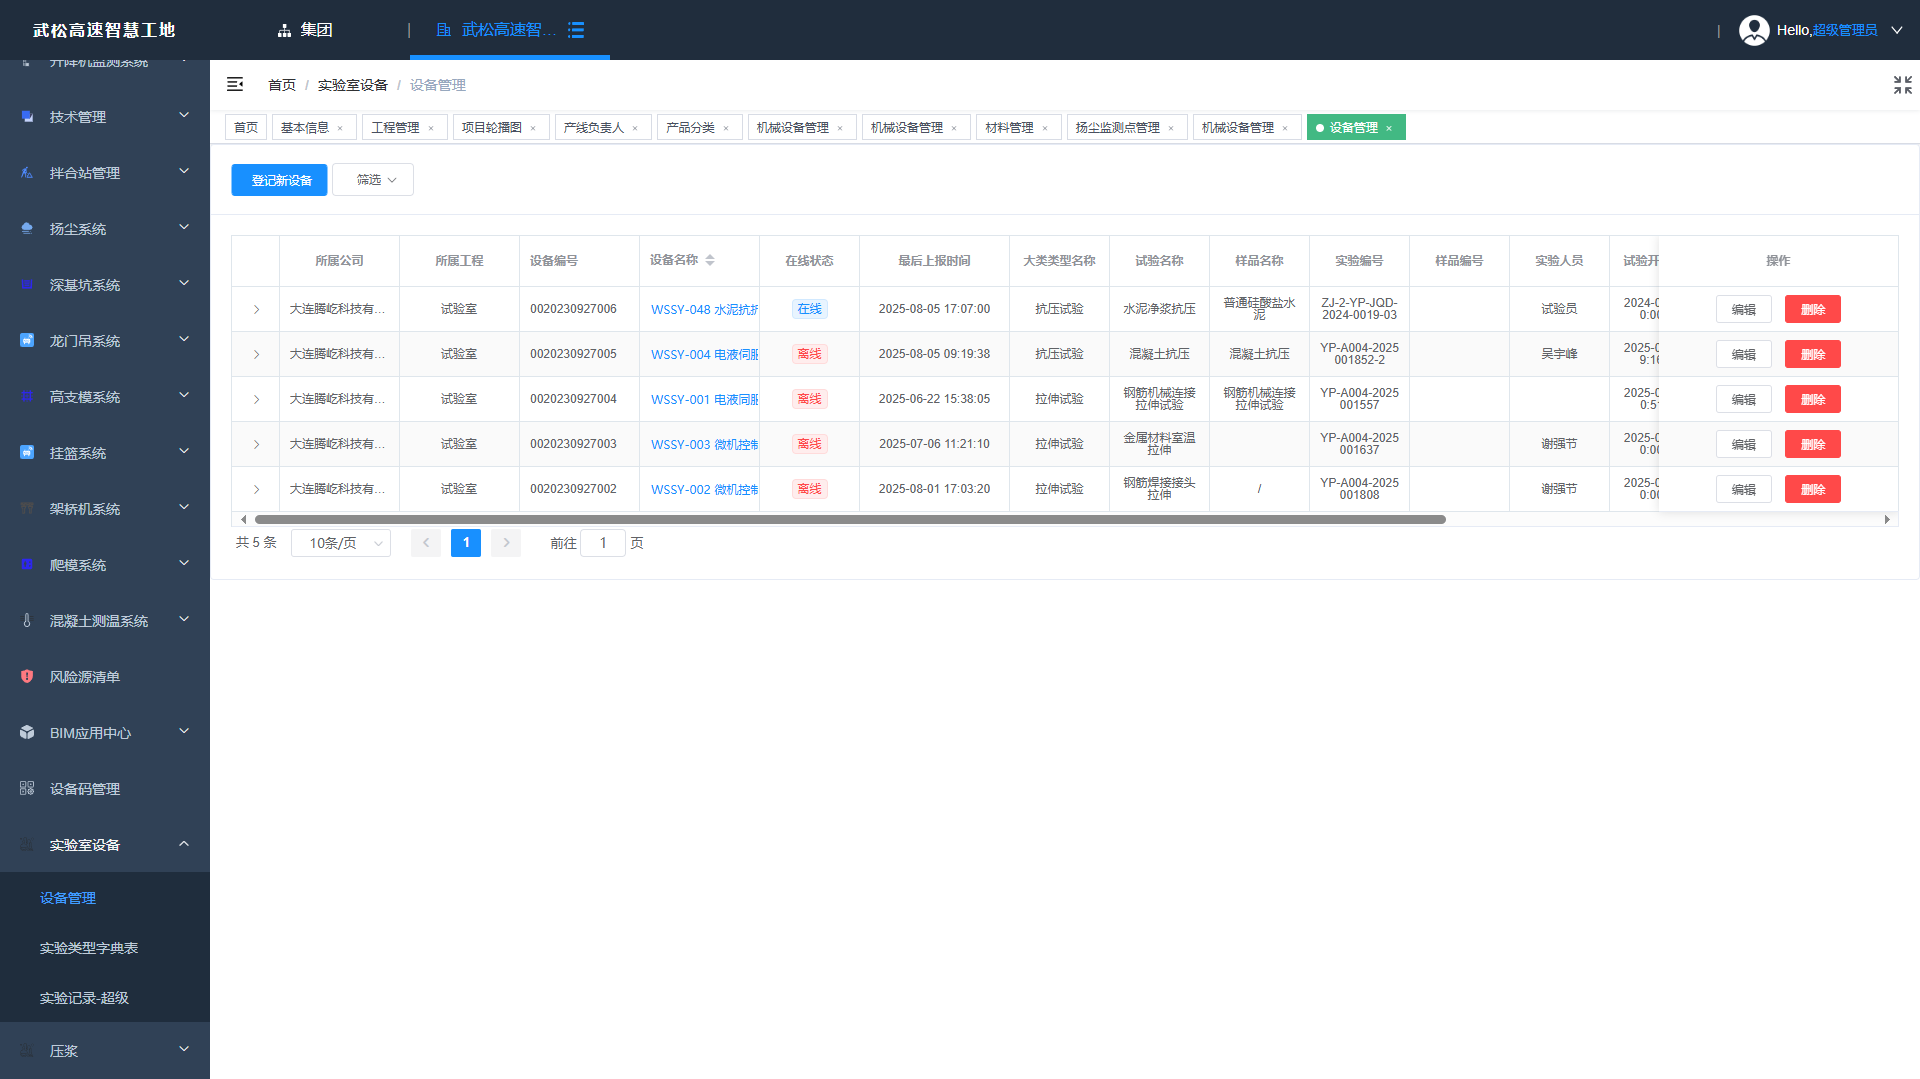Open the 10条/页 page size dropdown
The image size is (1920, 1079).
(341, 543)
